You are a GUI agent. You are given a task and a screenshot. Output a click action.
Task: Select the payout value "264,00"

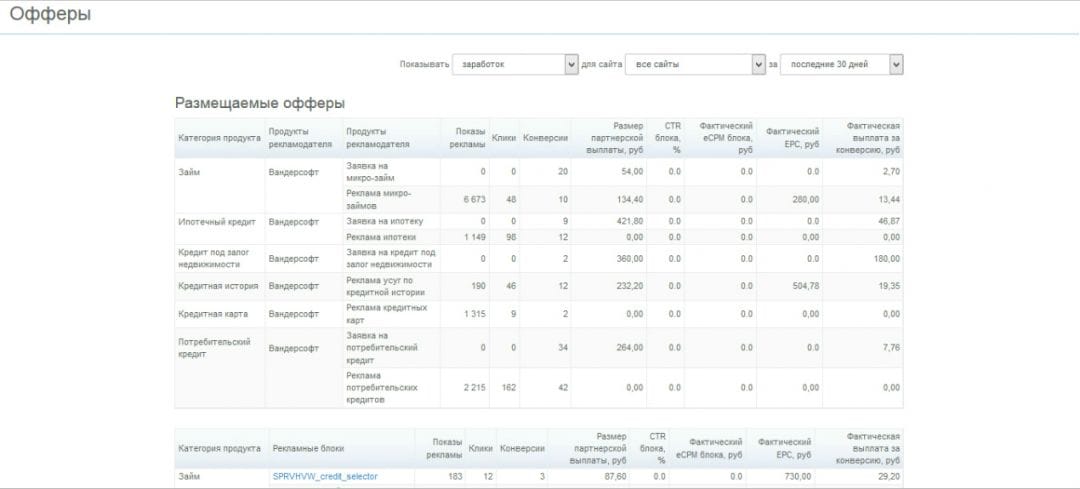coord(630,348)
